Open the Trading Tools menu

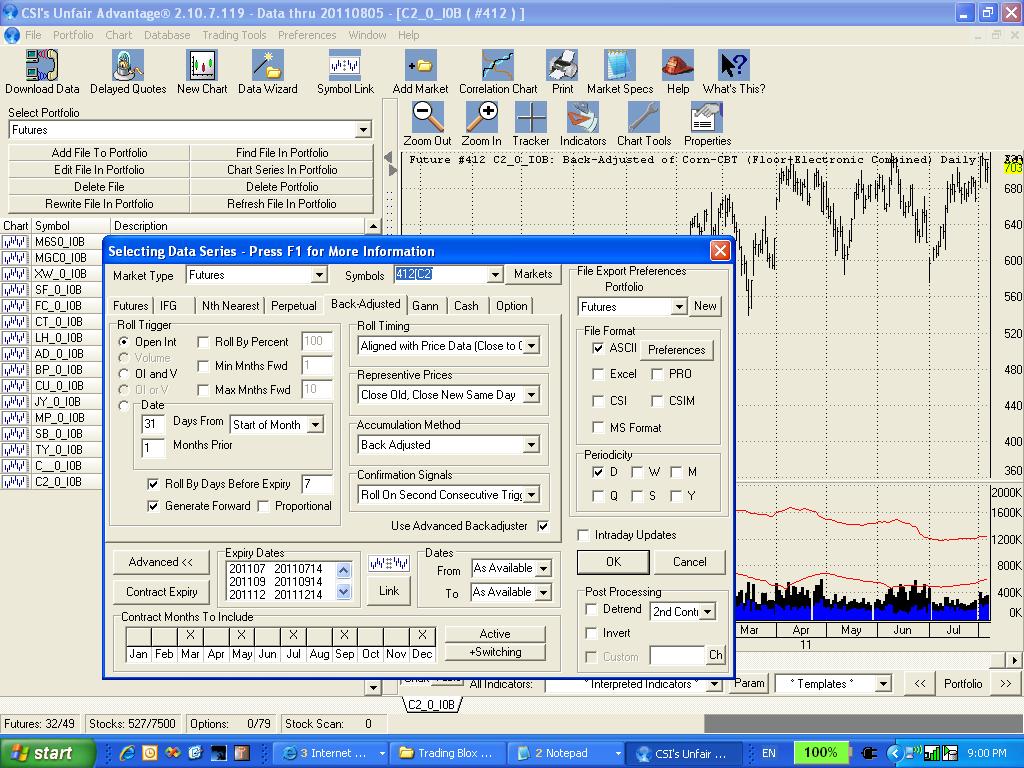point(234,35)
